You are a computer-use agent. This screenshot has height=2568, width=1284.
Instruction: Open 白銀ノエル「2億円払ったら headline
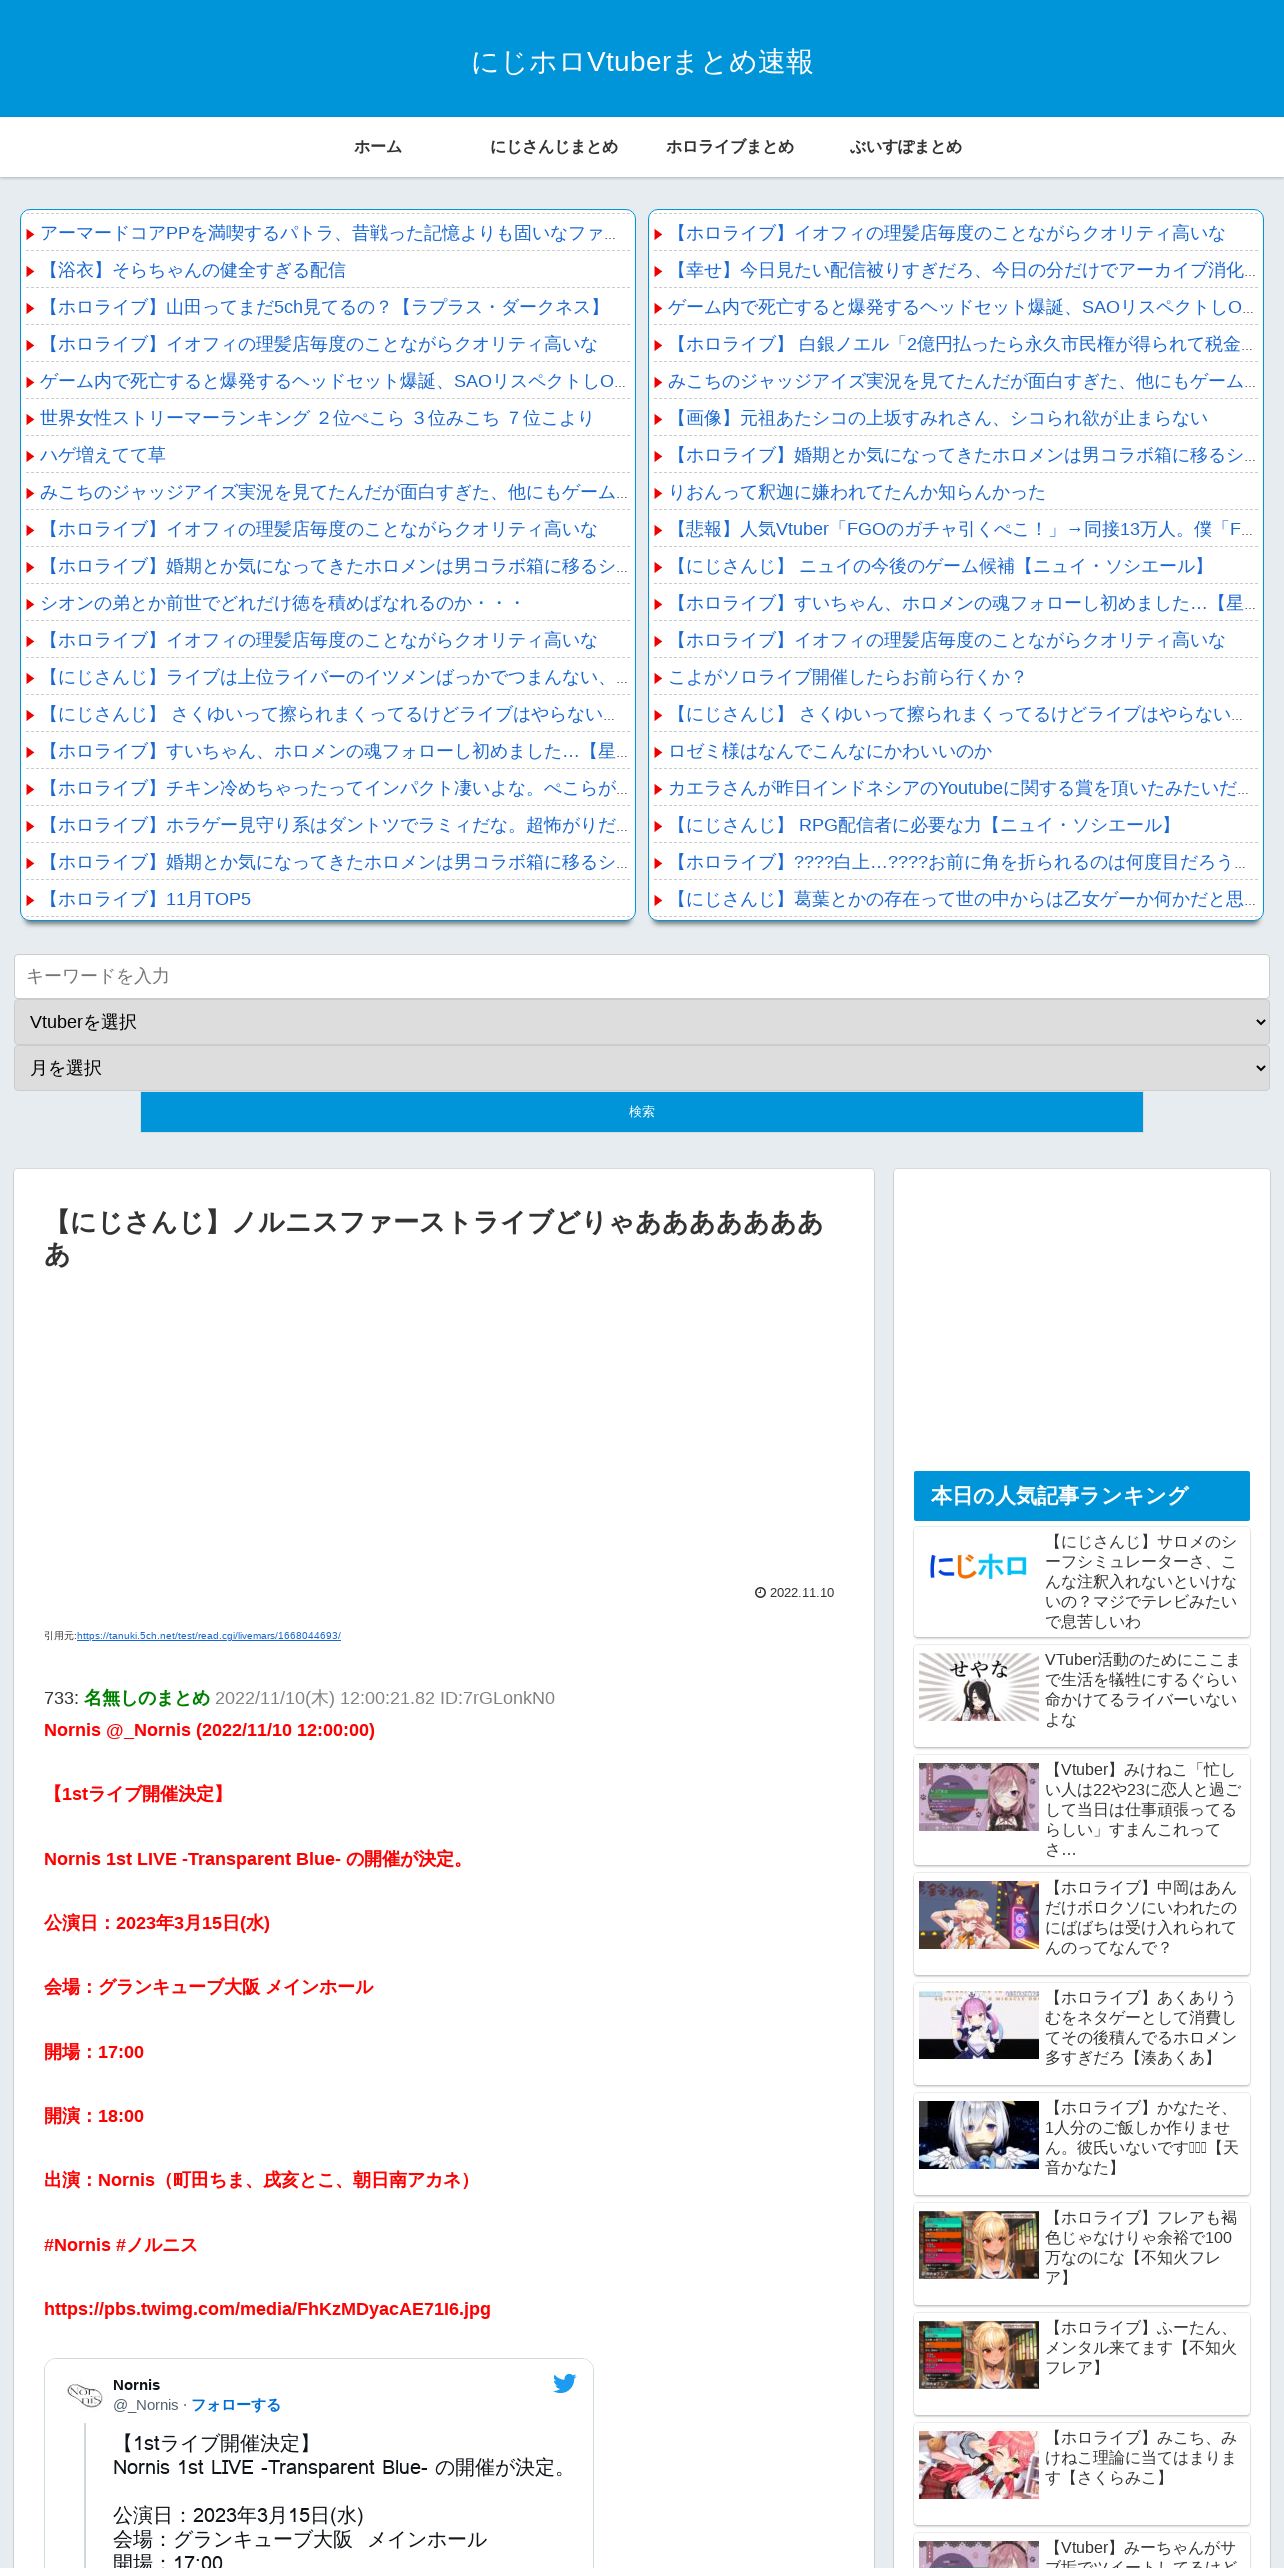[961, 344]
